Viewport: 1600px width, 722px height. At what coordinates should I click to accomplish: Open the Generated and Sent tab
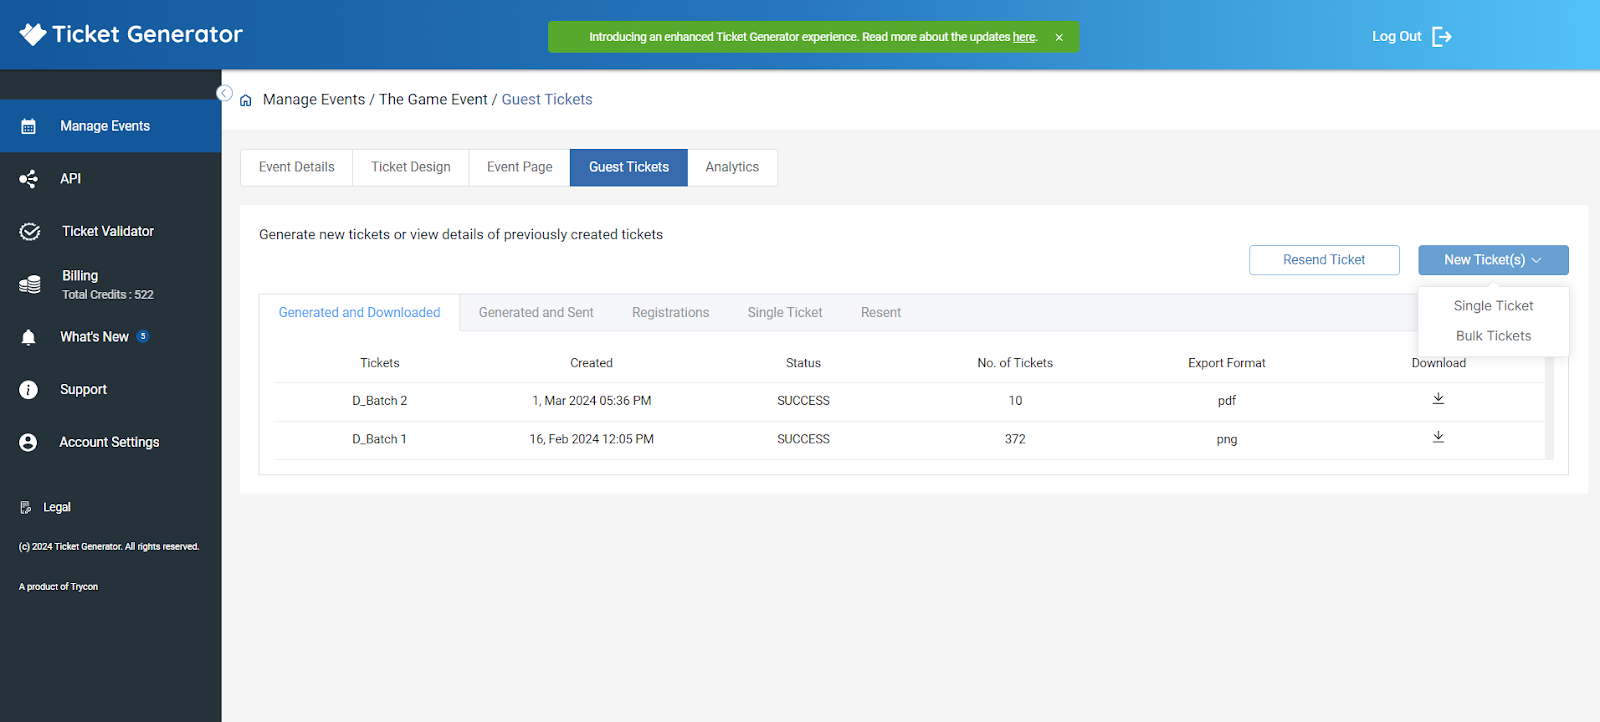click(x=536, y=313)
